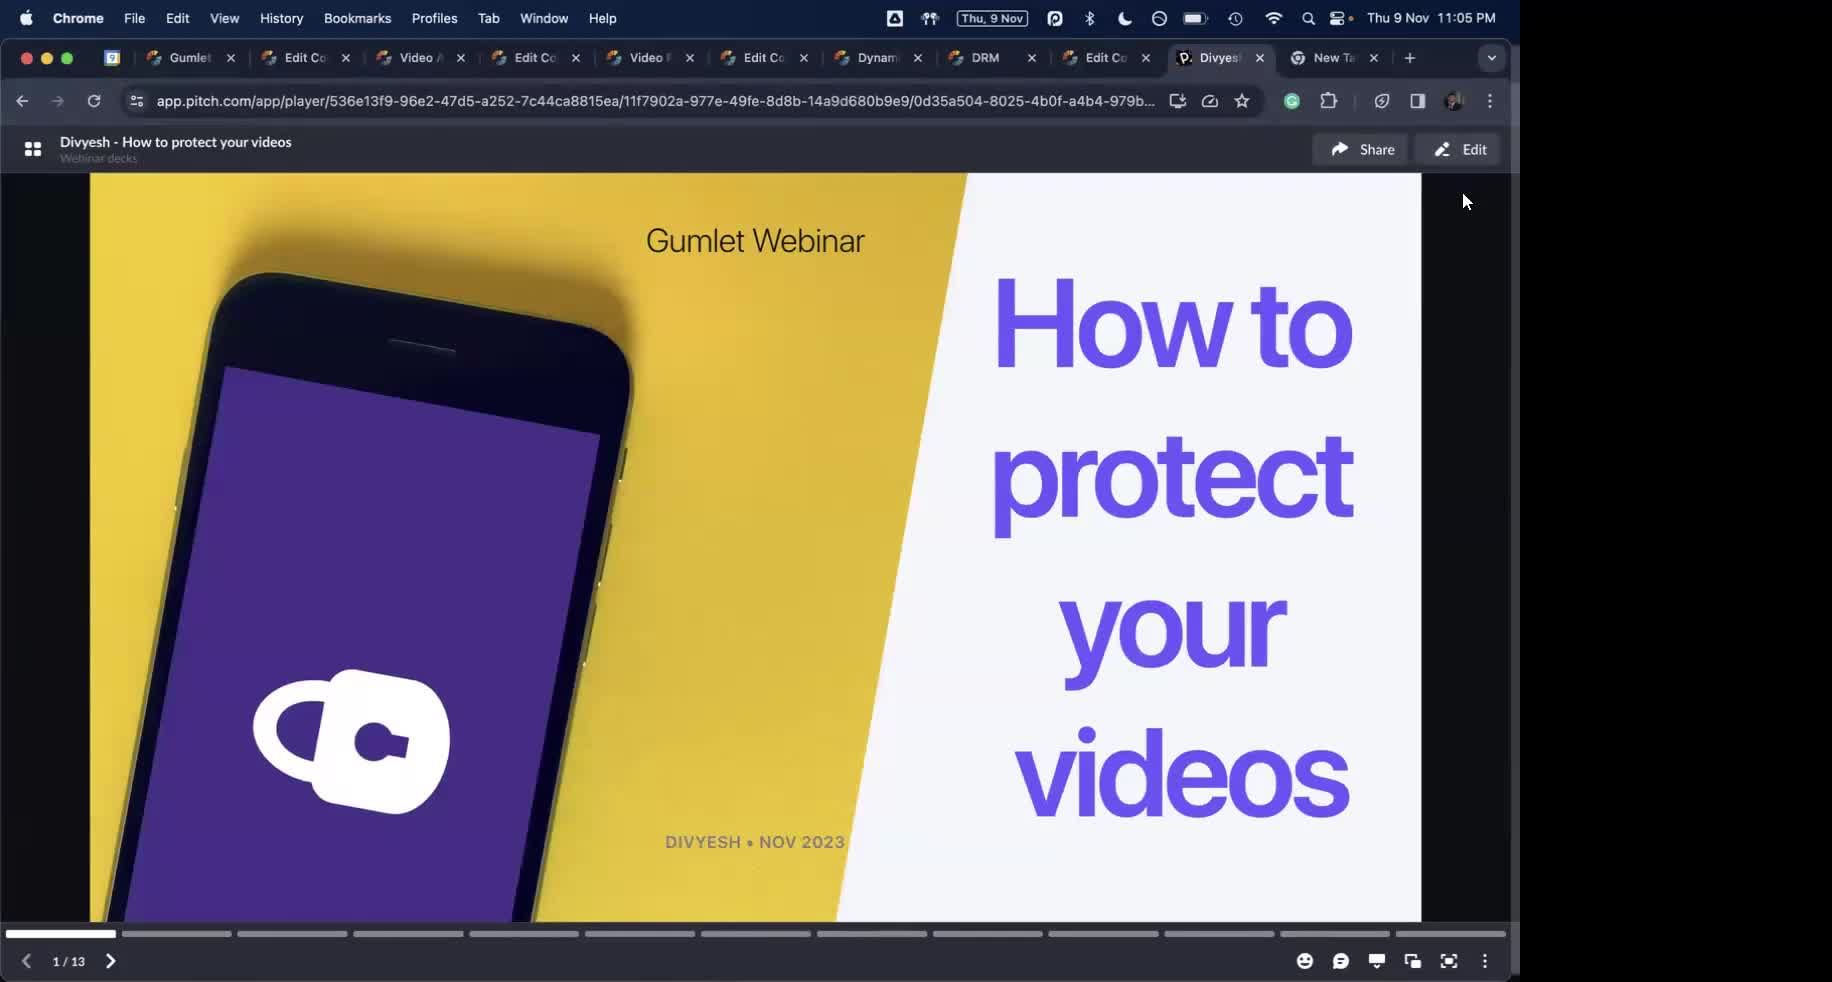Open the speaker notes presenter icon

[x=1377, y=961]
